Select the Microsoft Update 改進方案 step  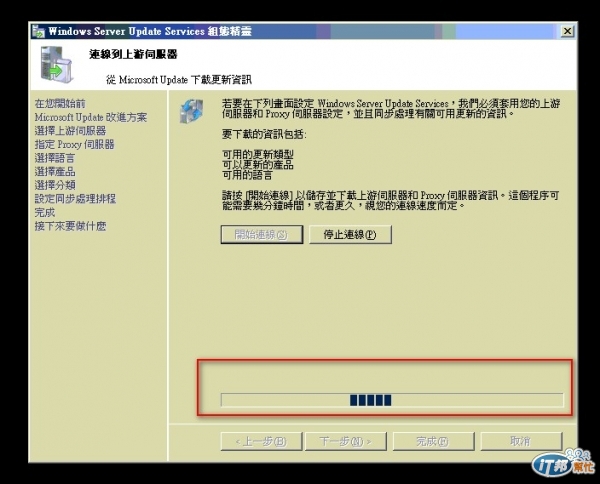click(91, 117)
